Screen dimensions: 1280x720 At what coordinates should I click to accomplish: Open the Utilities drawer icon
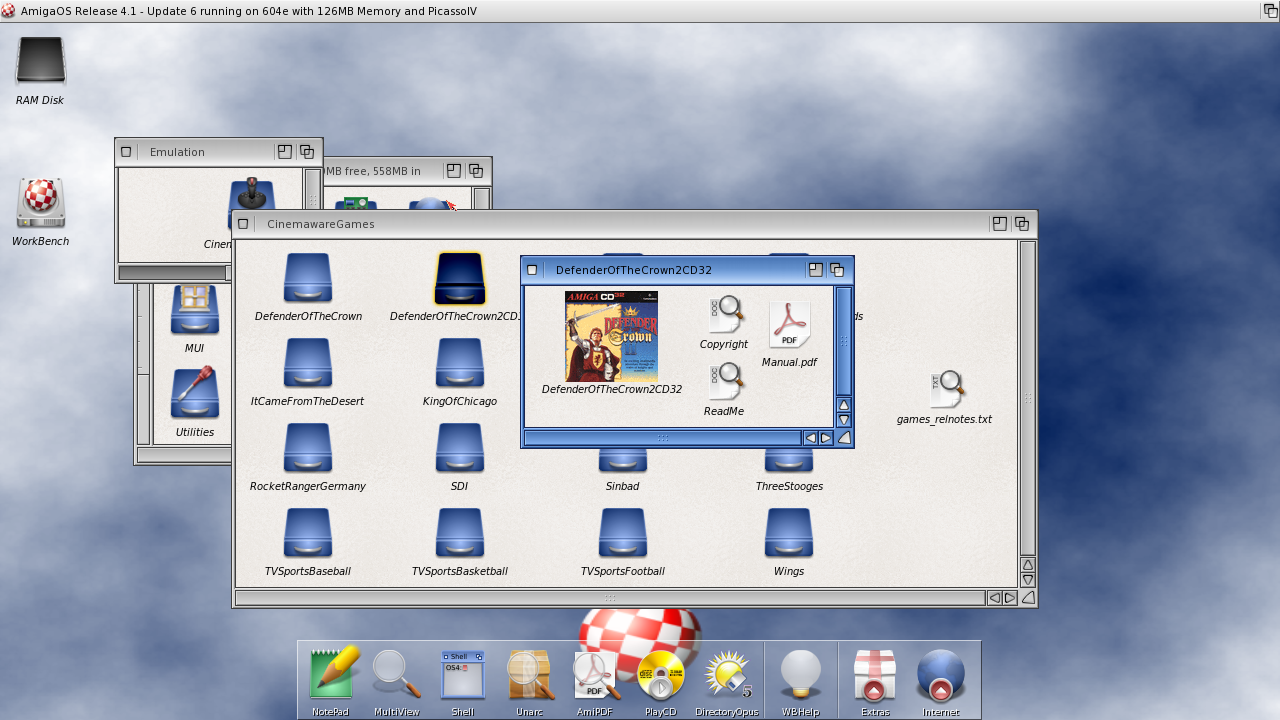195,393
